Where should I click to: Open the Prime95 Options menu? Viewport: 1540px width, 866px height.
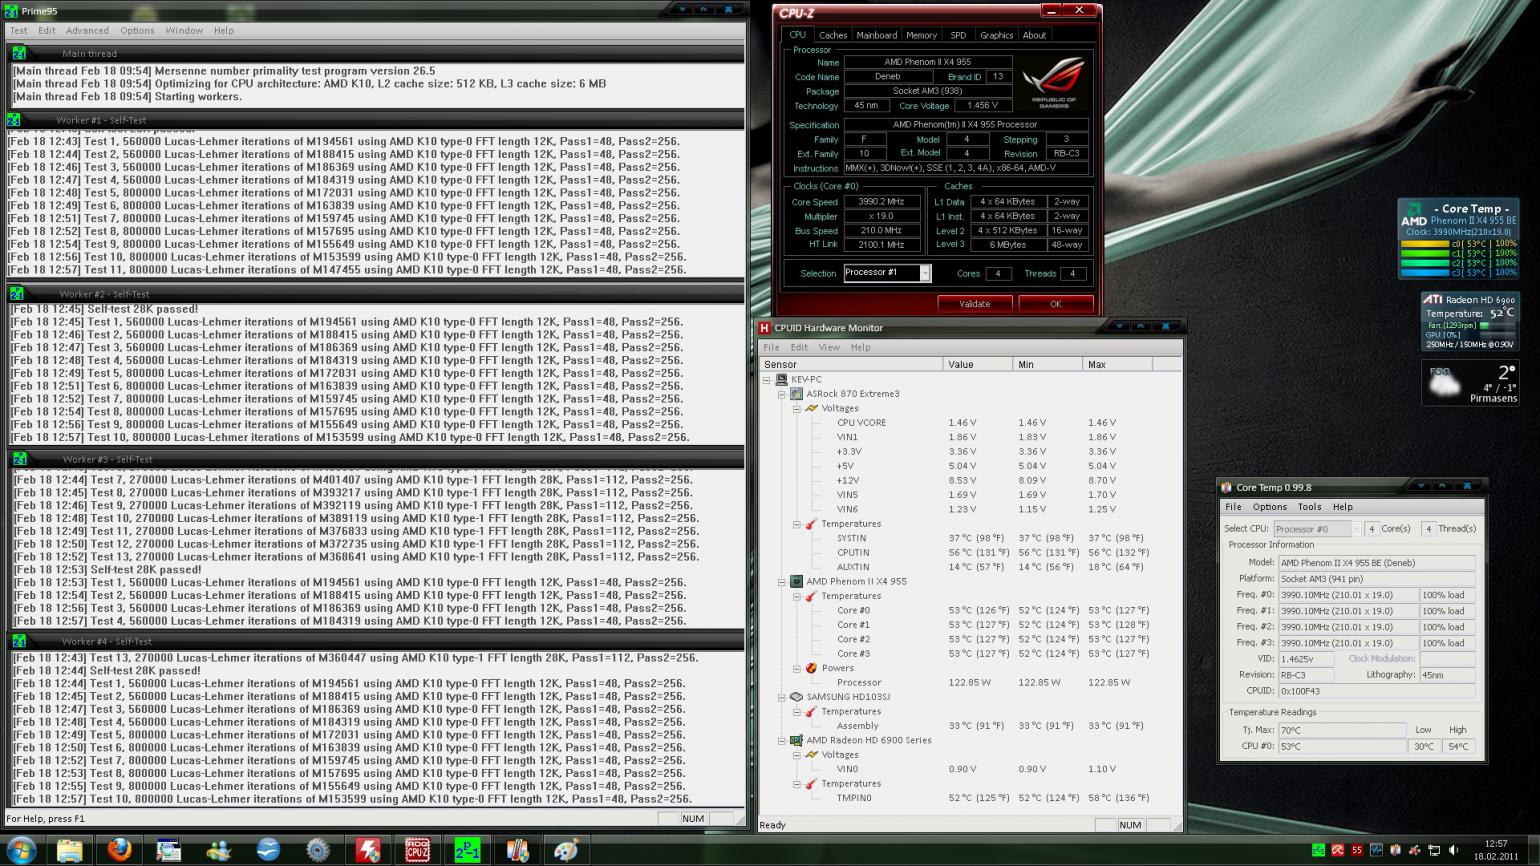click(137, 30)
